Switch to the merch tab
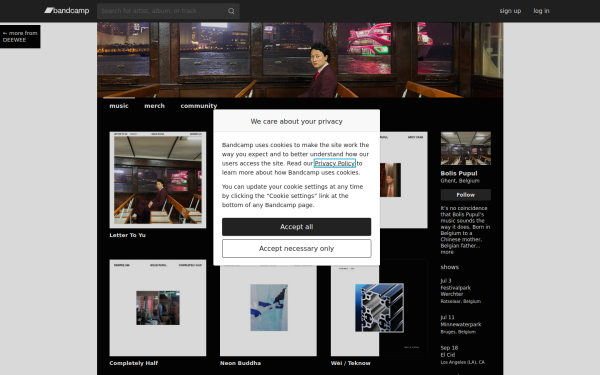The width and height of the screenshot is (600, 375). coord(154,106)
